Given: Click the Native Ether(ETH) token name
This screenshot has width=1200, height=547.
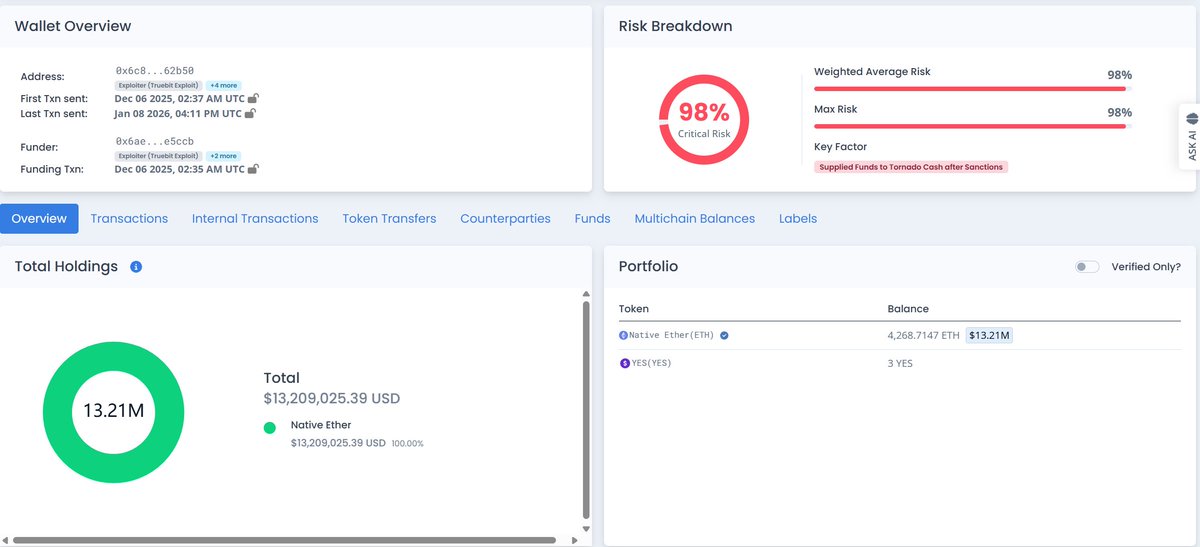Looking at the screenshot, I should 672,335.
